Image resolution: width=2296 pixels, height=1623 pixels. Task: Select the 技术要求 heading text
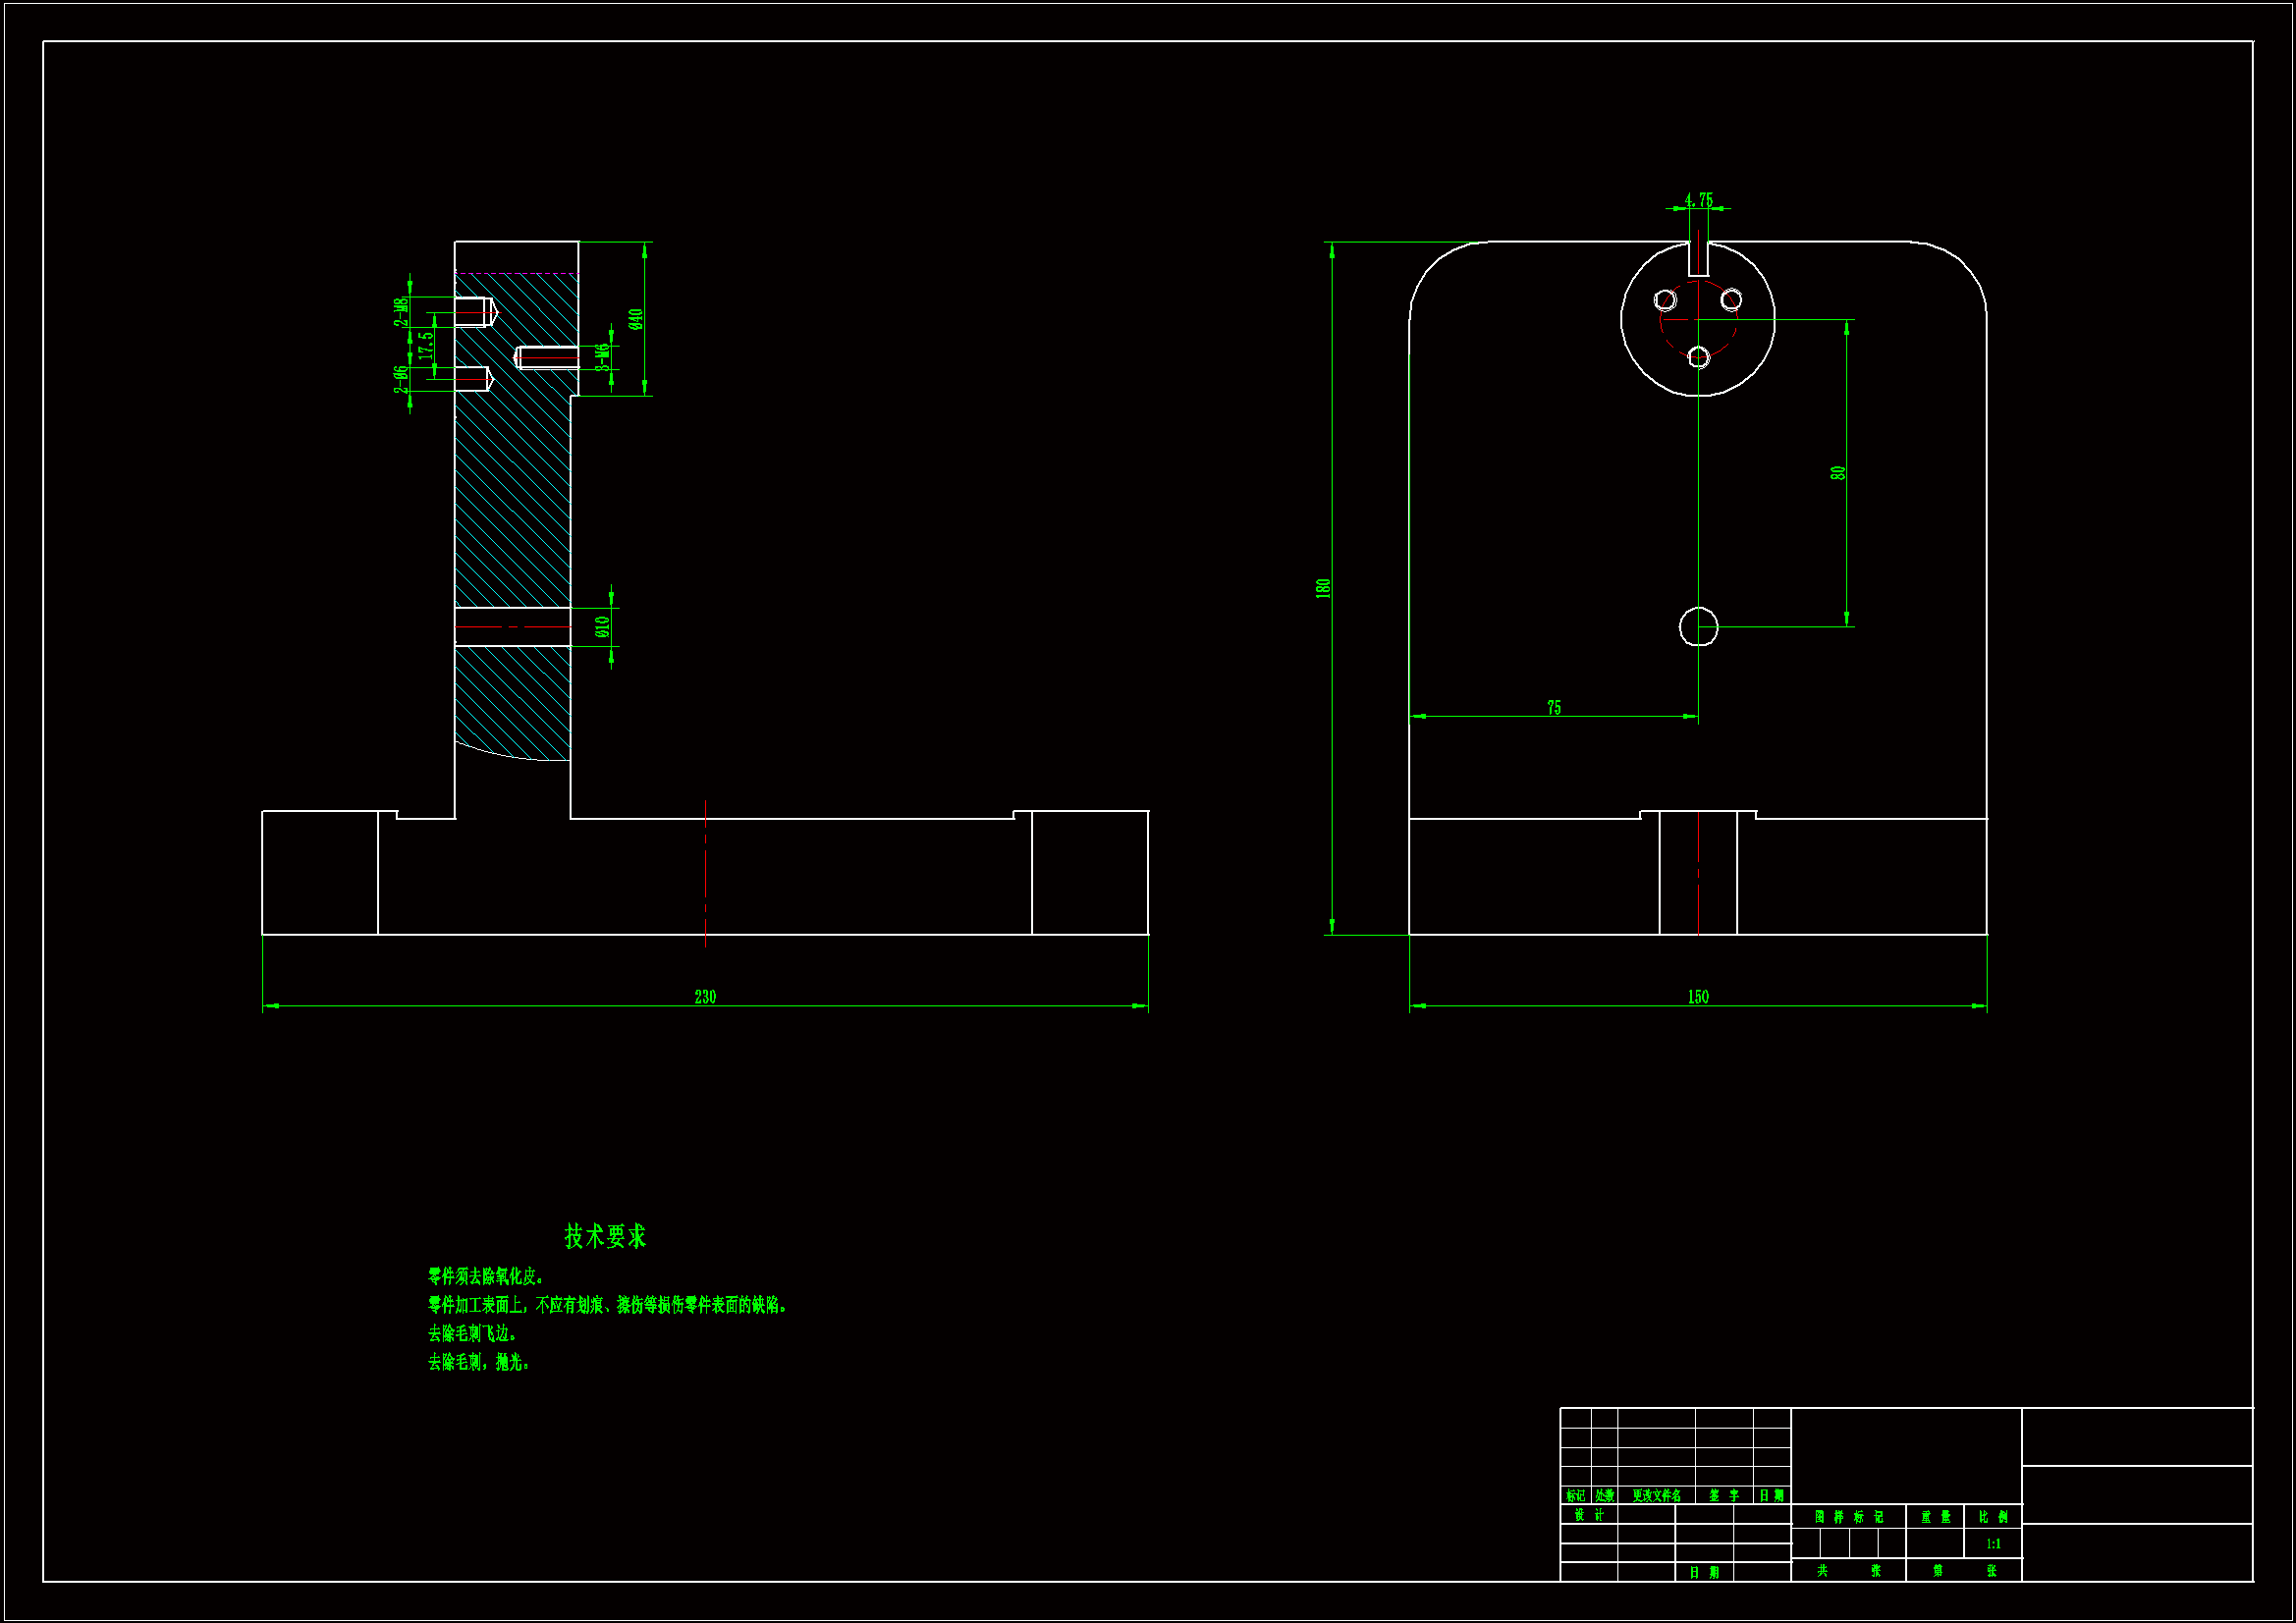click(605, 1237)
